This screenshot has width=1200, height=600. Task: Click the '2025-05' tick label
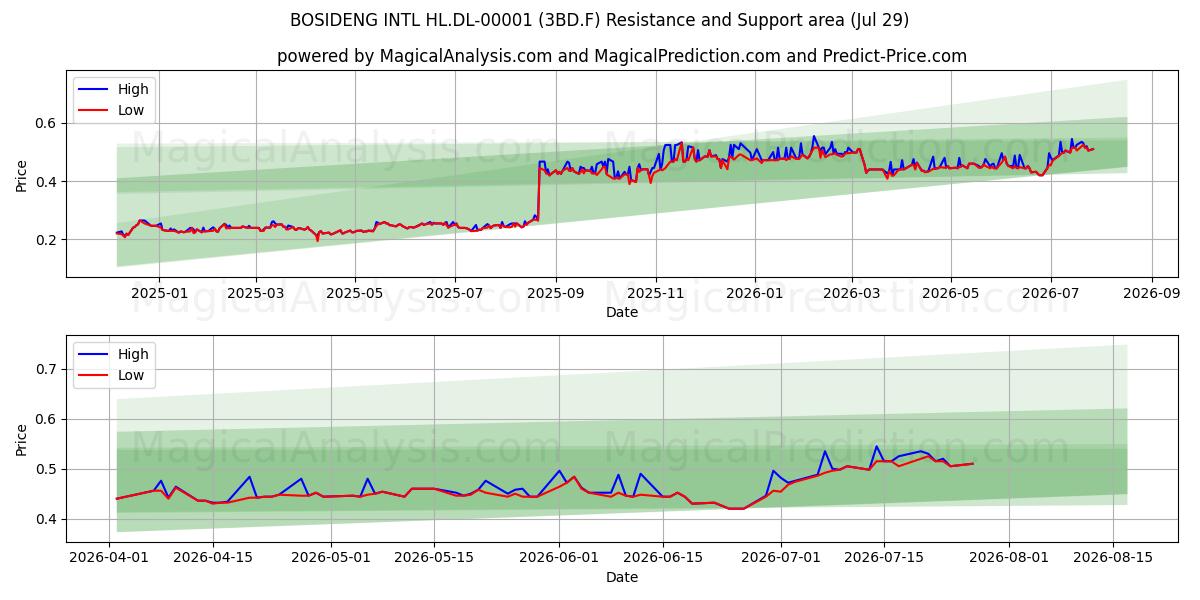pos(355,293)
